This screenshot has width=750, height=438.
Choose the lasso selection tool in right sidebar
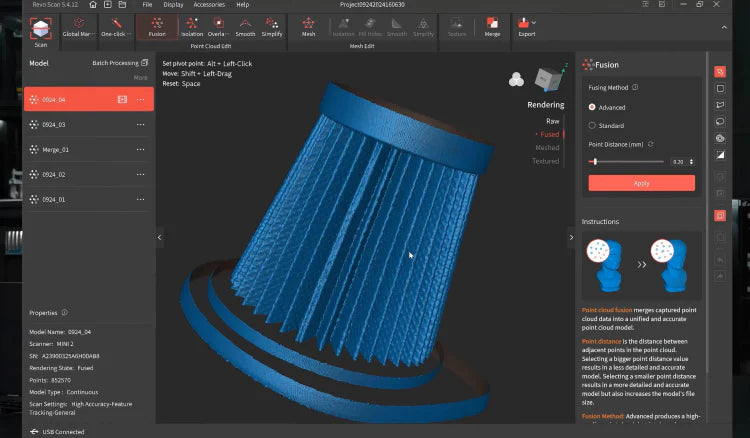720,120
